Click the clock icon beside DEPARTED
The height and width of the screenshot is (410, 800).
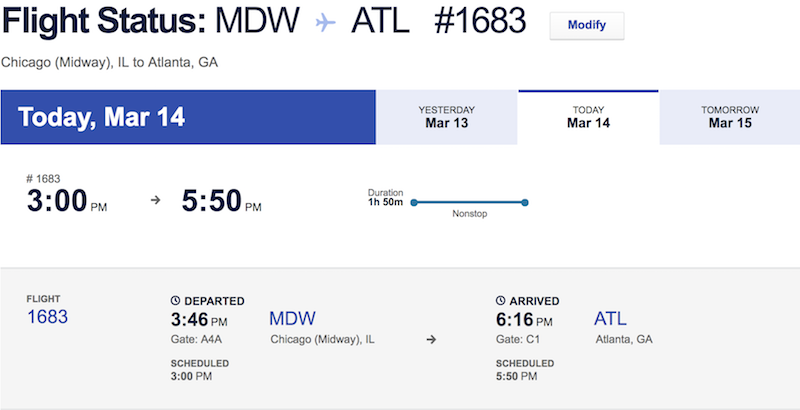coord(176,301)
